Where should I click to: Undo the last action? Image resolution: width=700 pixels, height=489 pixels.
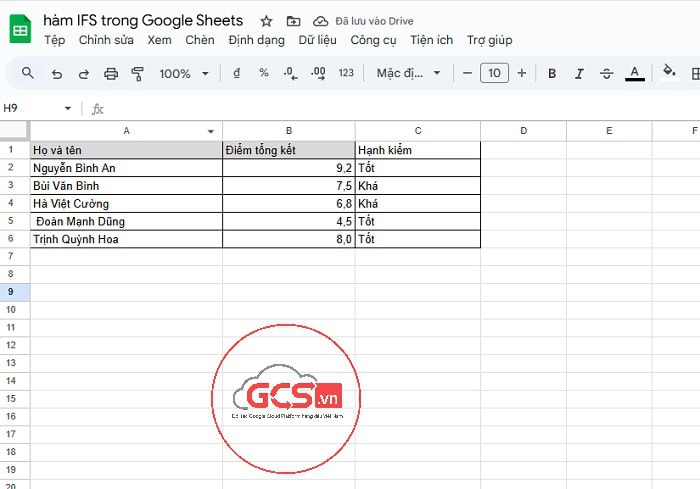57,73
